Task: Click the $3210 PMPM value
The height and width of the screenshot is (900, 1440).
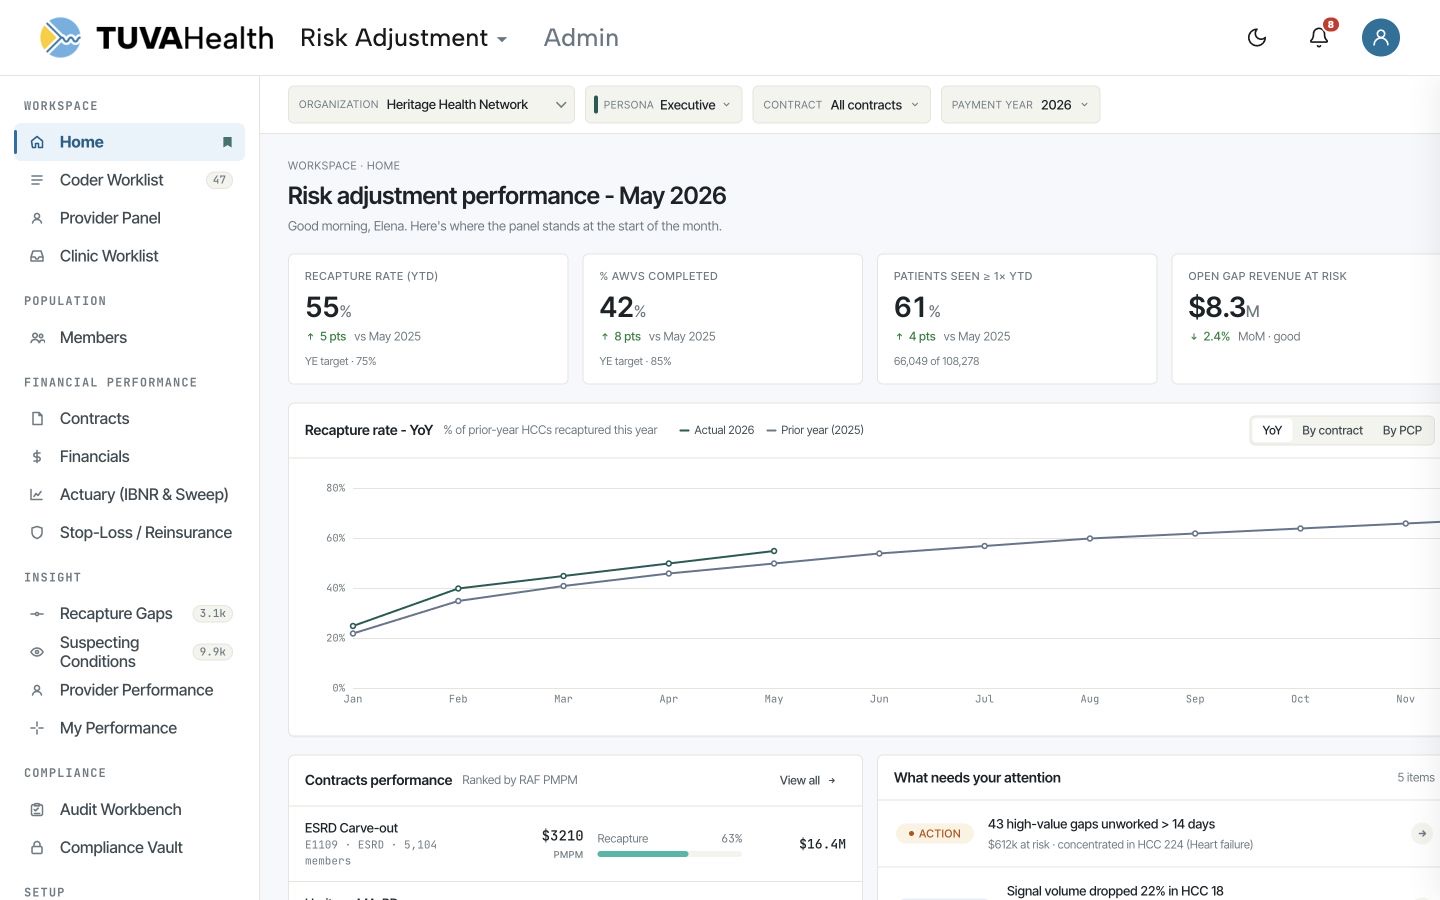Action: pyautogui.click(x=562, y=836)
